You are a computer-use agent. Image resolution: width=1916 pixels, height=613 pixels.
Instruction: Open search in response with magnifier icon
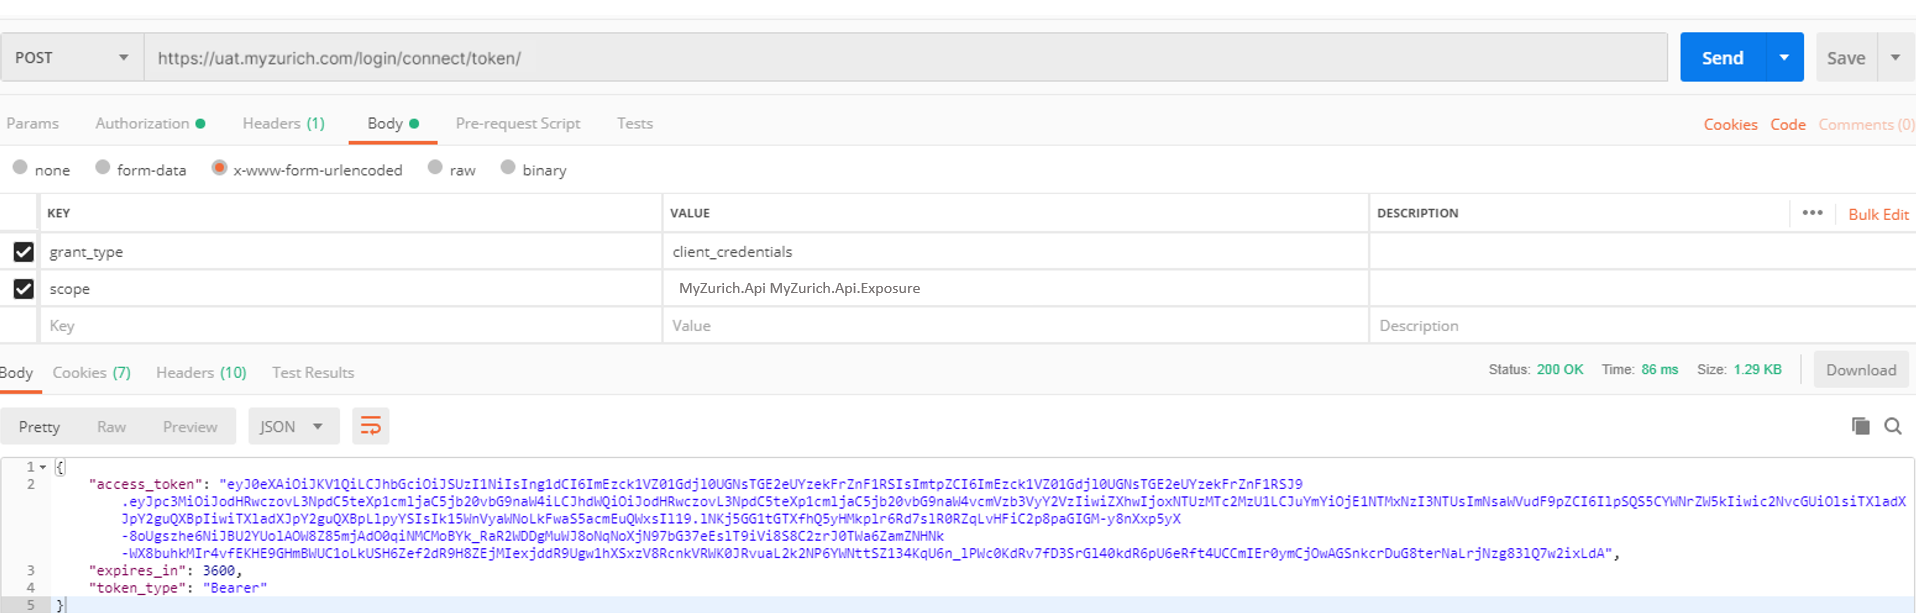[x=1893, y=426]
